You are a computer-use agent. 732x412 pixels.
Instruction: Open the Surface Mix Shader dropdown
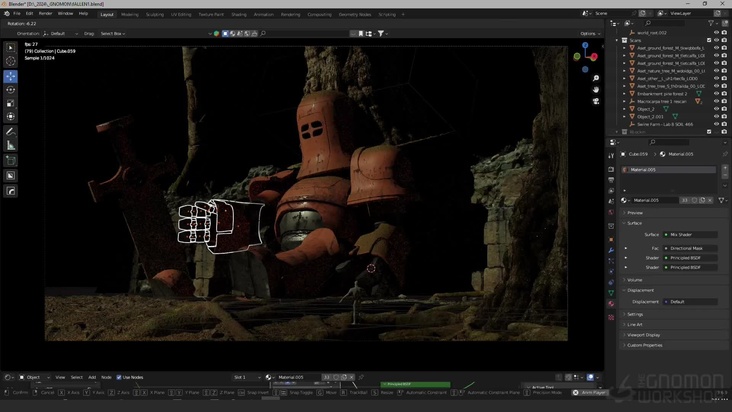coord(690,235)
